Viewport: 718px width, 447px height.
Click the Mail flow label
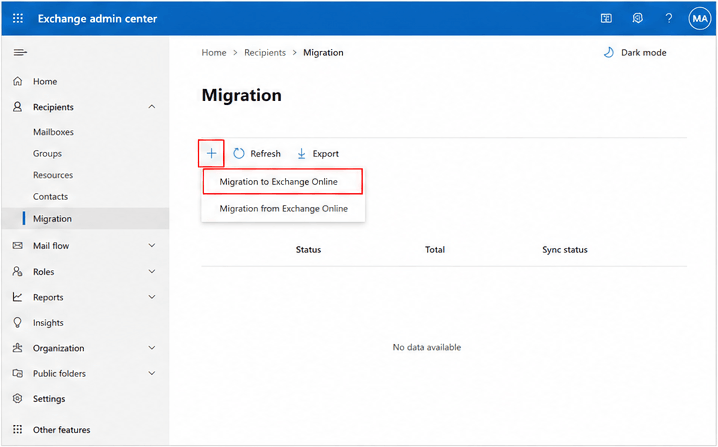[x=51, y=246]
